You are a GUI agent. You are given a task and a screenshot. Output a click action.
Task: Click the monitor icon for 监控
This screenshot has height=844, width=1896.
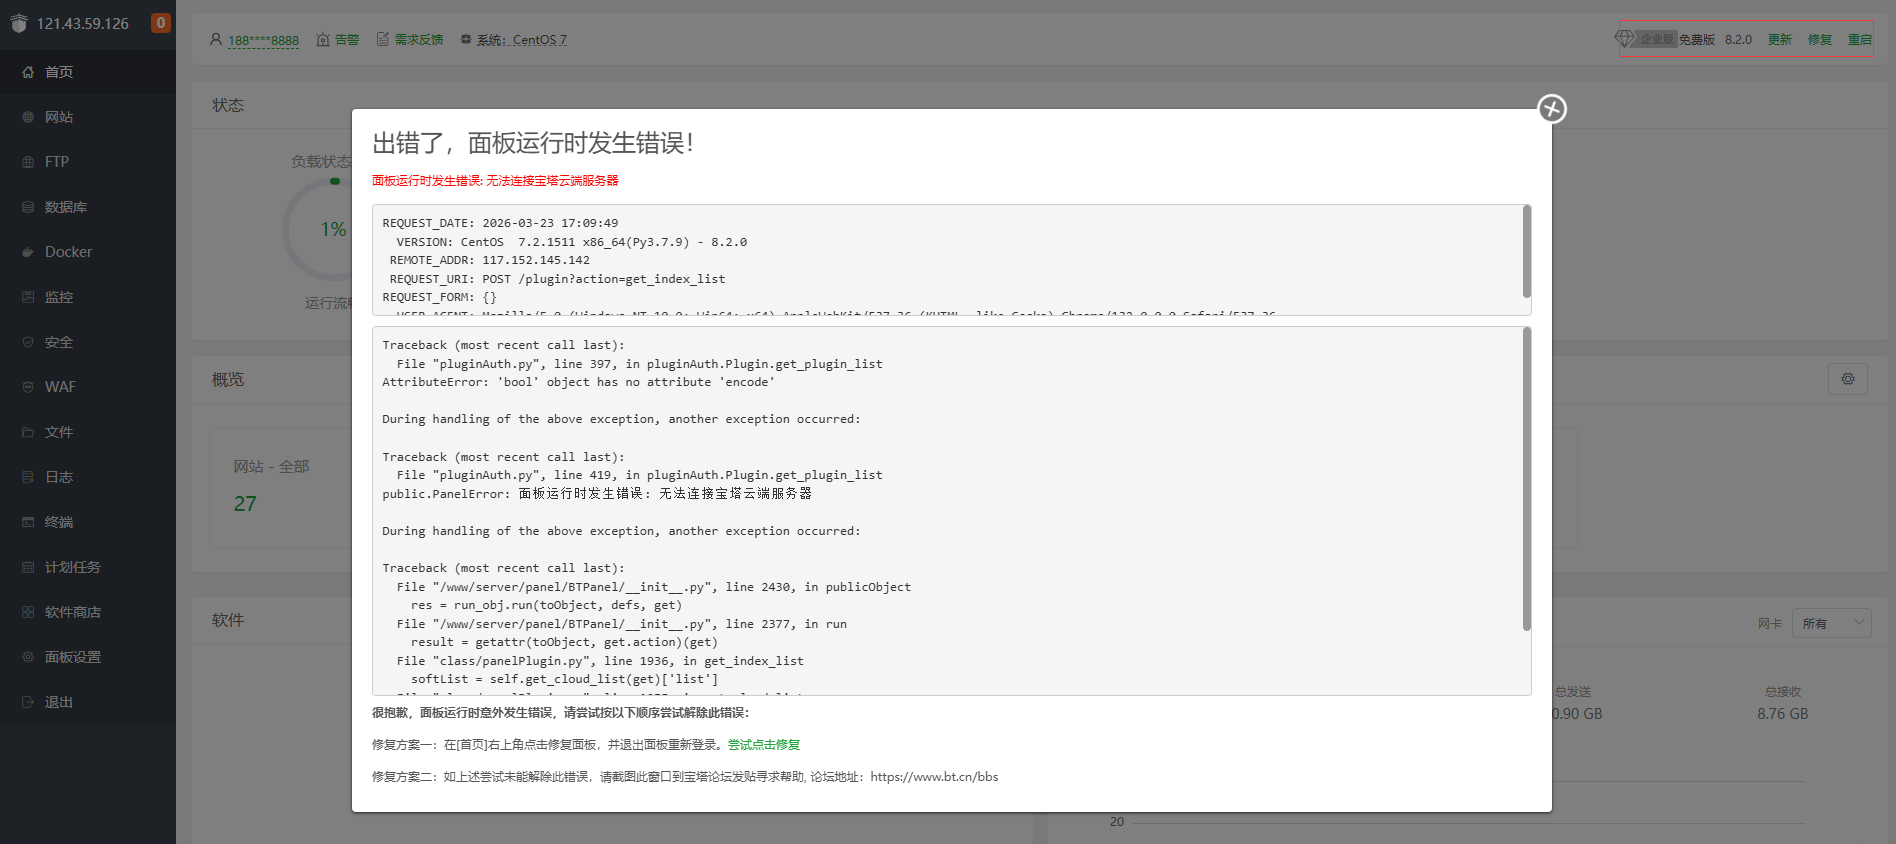(x=28, y=297)
